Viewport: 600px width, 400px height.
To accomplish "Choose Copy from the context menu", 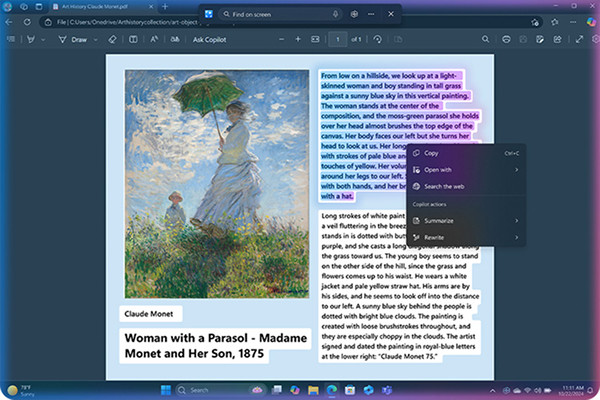I will [x=466, y=153].
